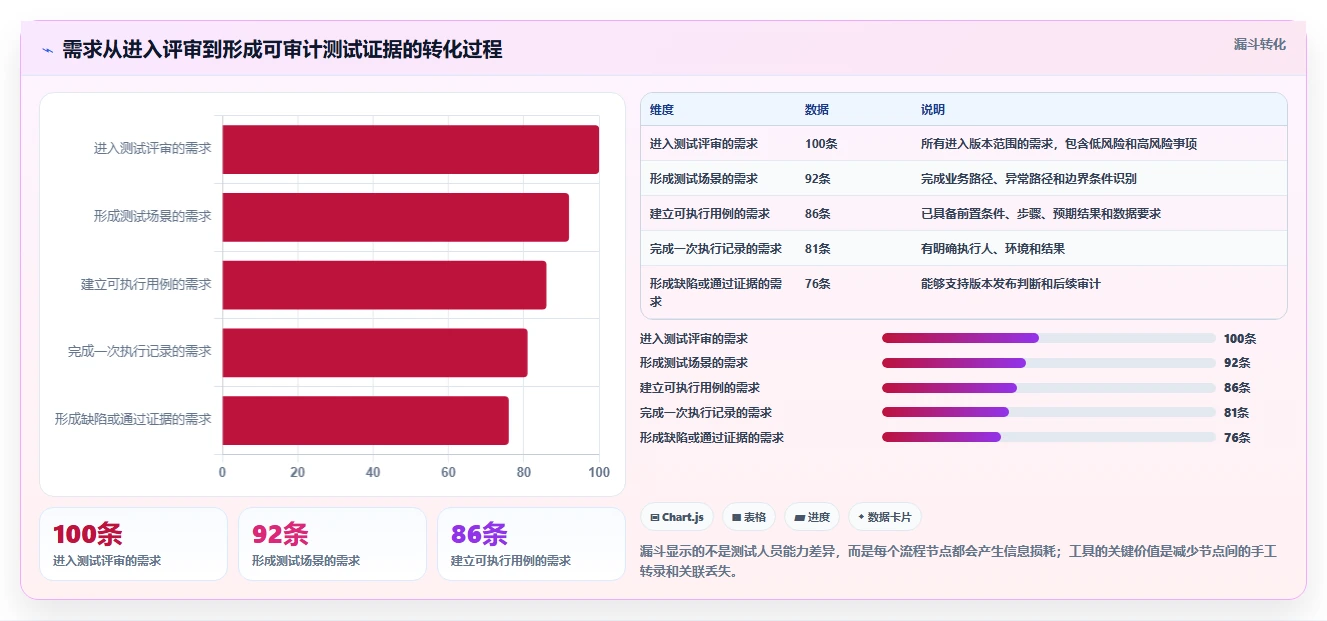This screenshot has width=1327, height=621.
Task: Click the description 能够支持版本发布判断和后续审计
Action: pos(1011,284)
